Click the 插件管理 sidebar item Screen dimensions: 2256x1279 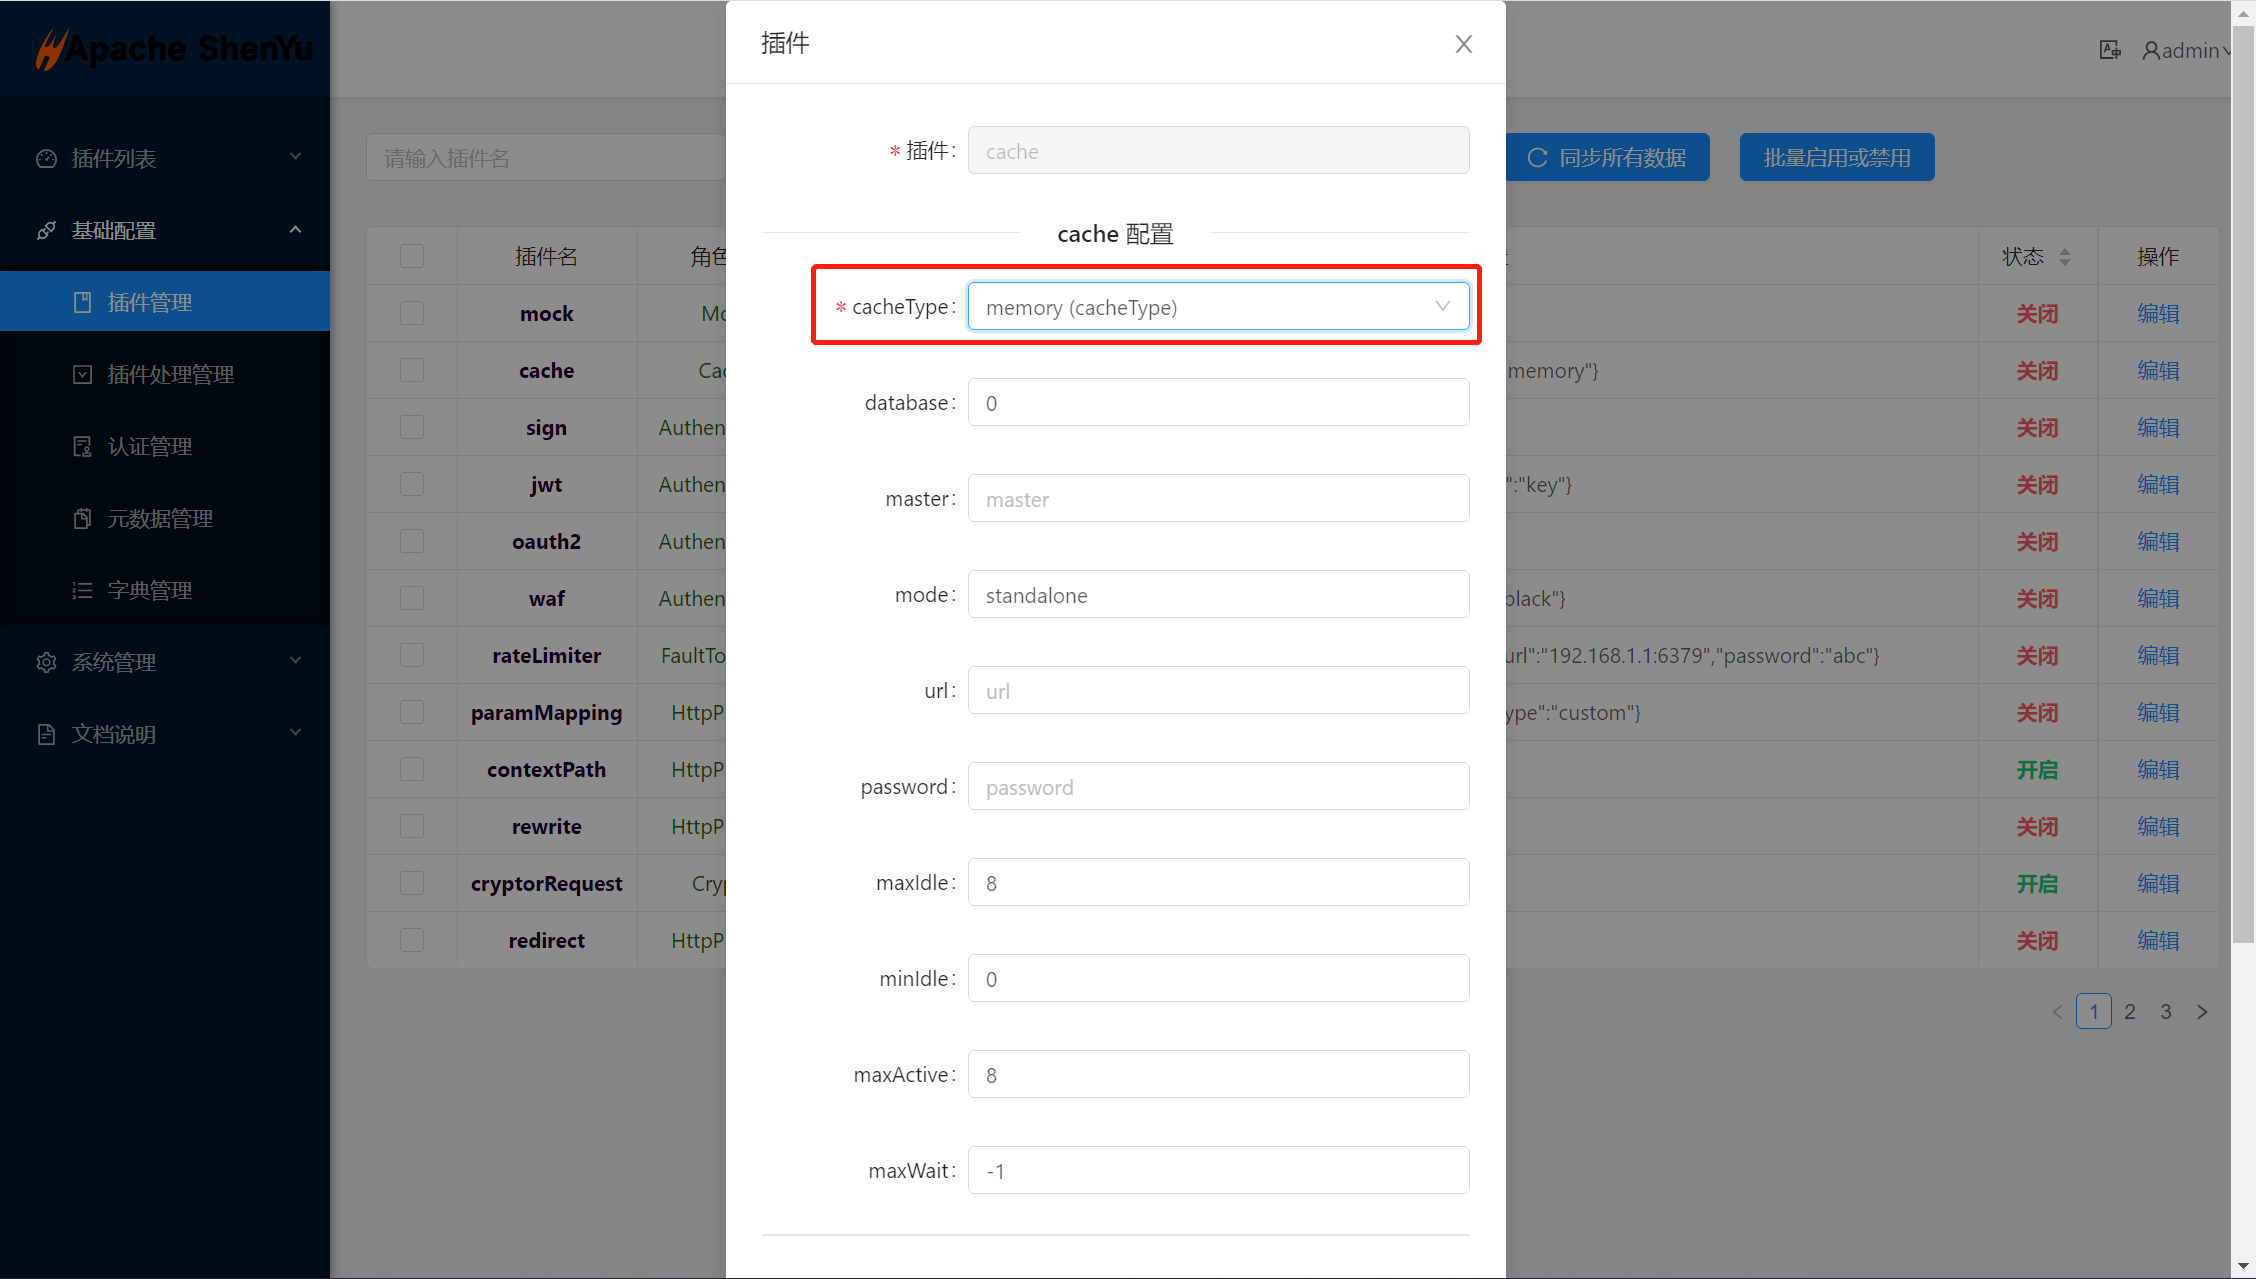coord(150,302)
